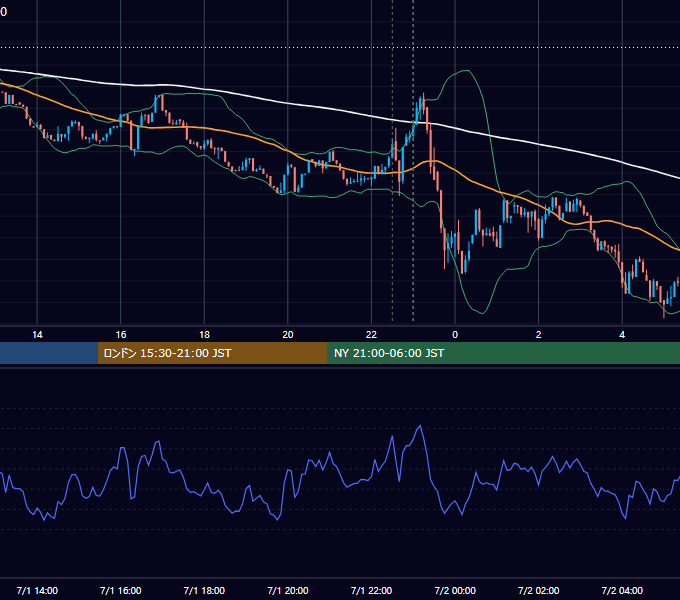Image resolution: width=680 pixels, height=600 pixels.
Task: Click the 18 hour label on price axis
Action: coord(204,335)
